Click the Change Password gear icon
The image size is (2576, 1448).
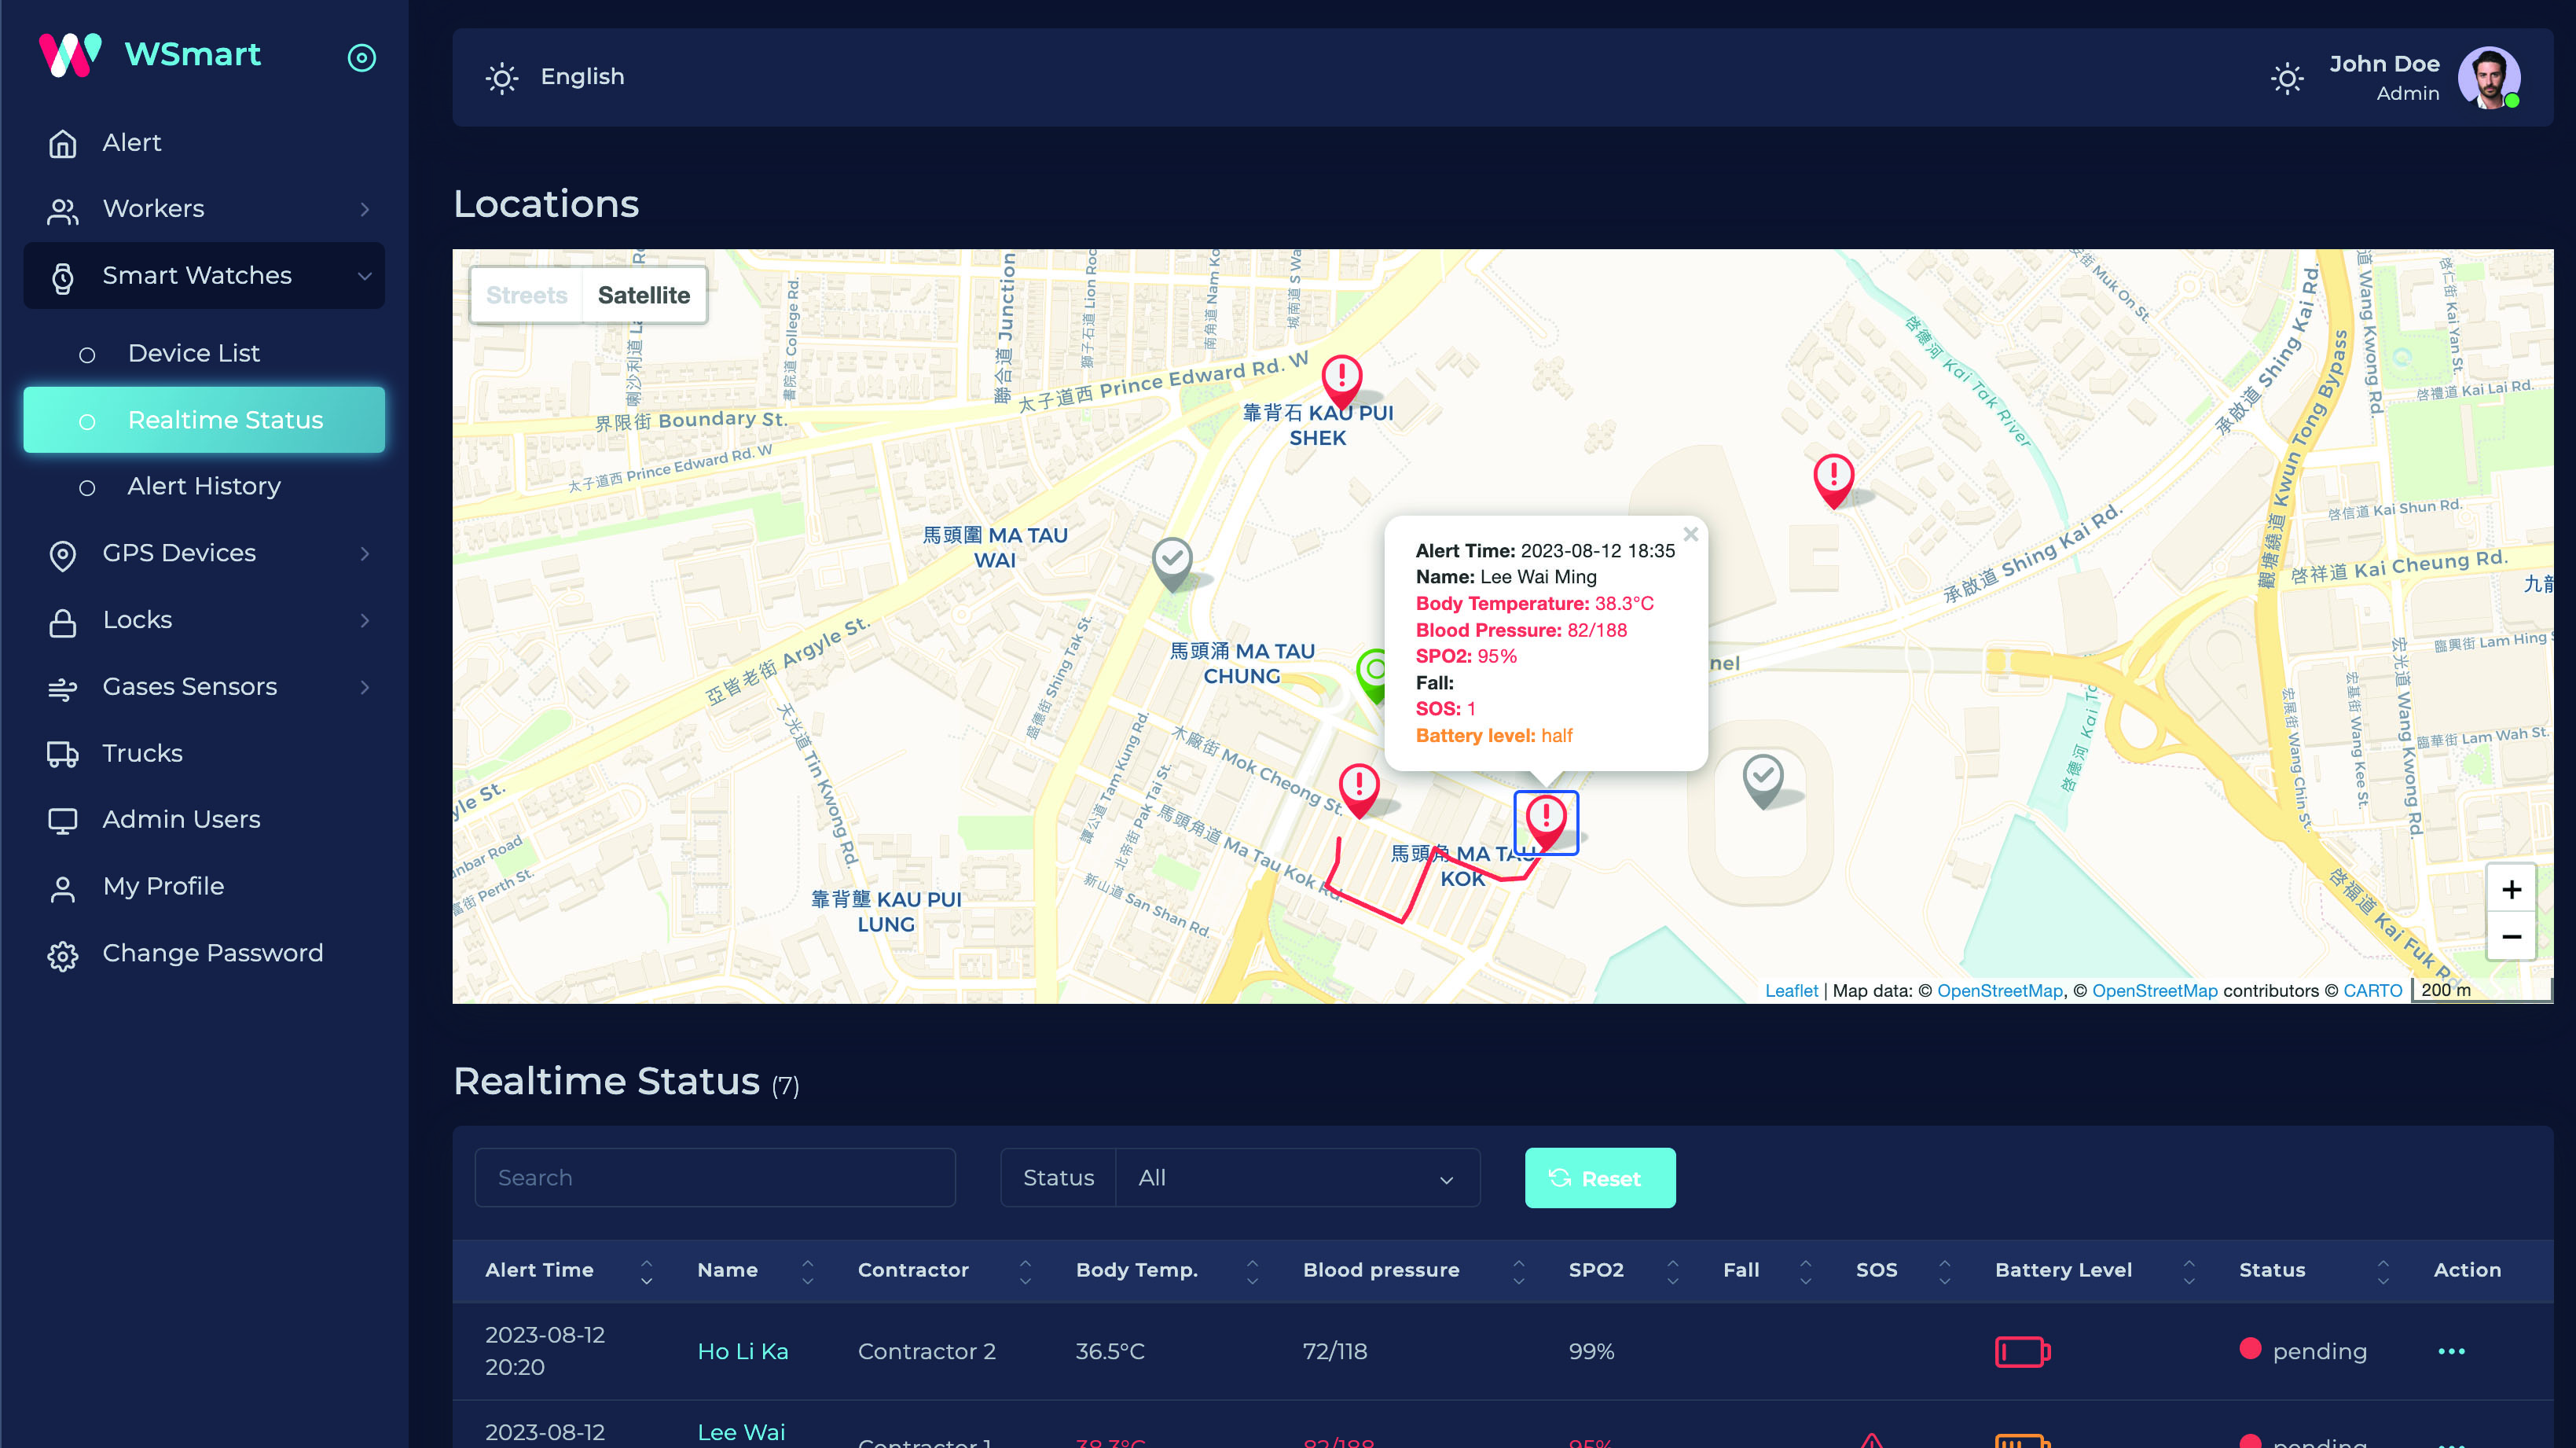click(63, 955)
